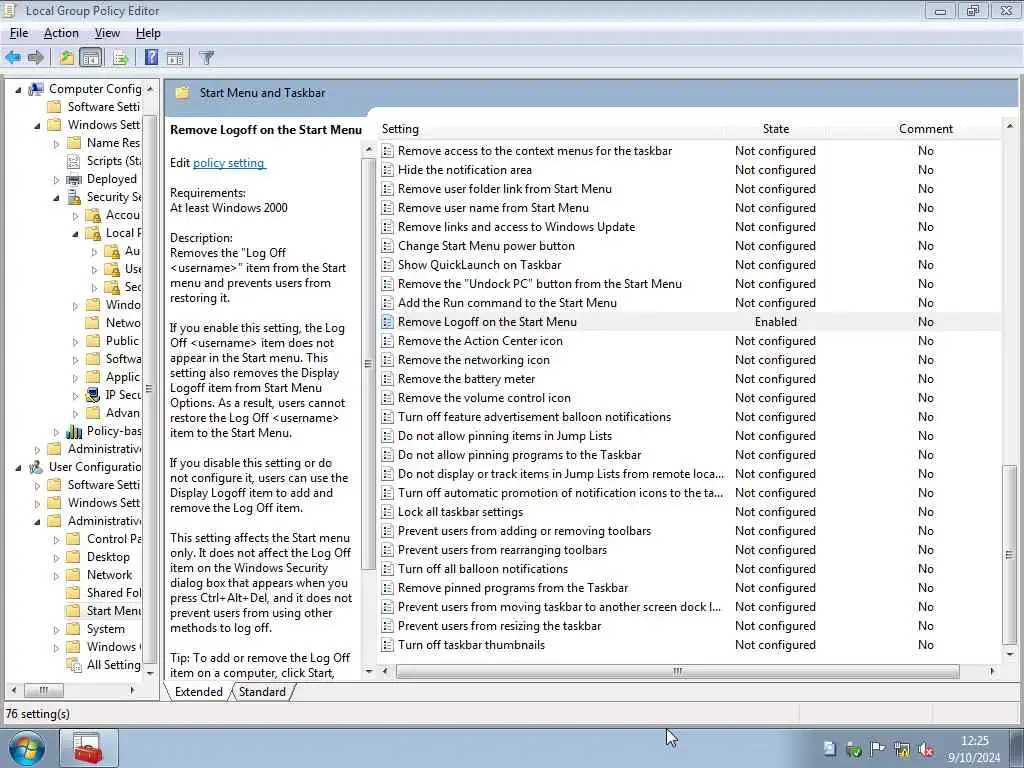Expand the Policy-based QoS node
Viewport: 1024px width, 768px height.
click(x=56, y=432)
